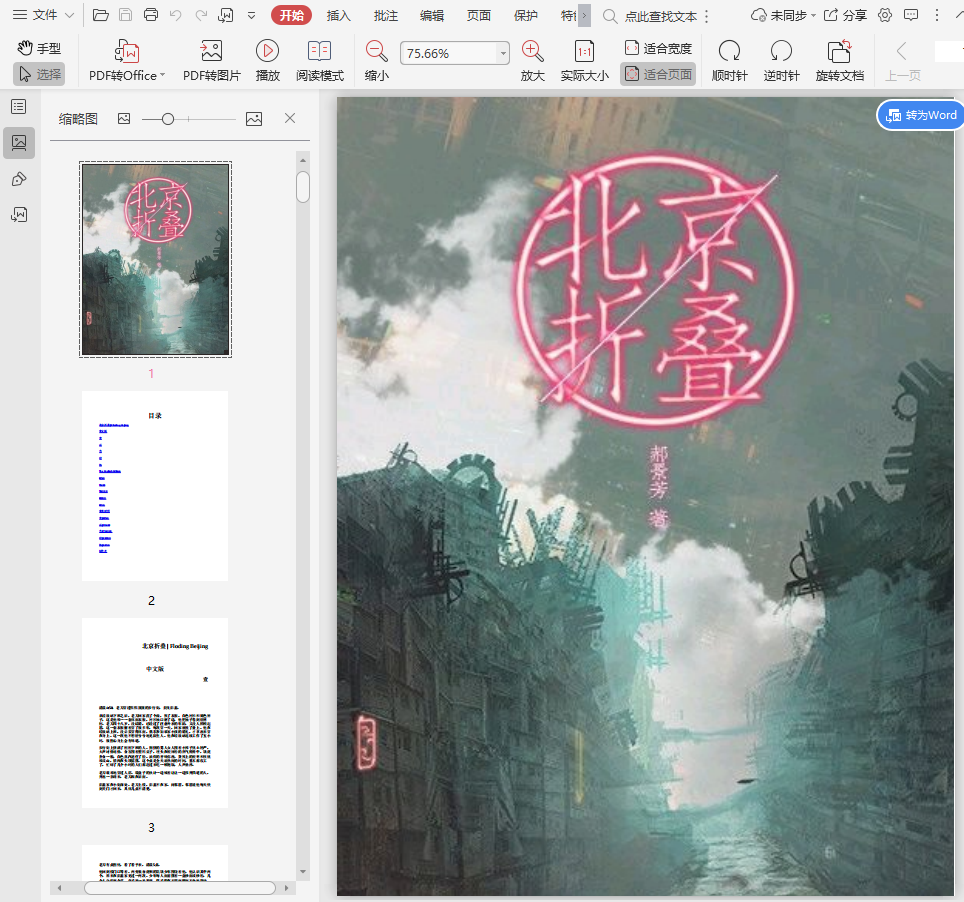Viewport: 964px width, 902px height.
Task: Click the 转为Word floating button
Action: [920, 115]
